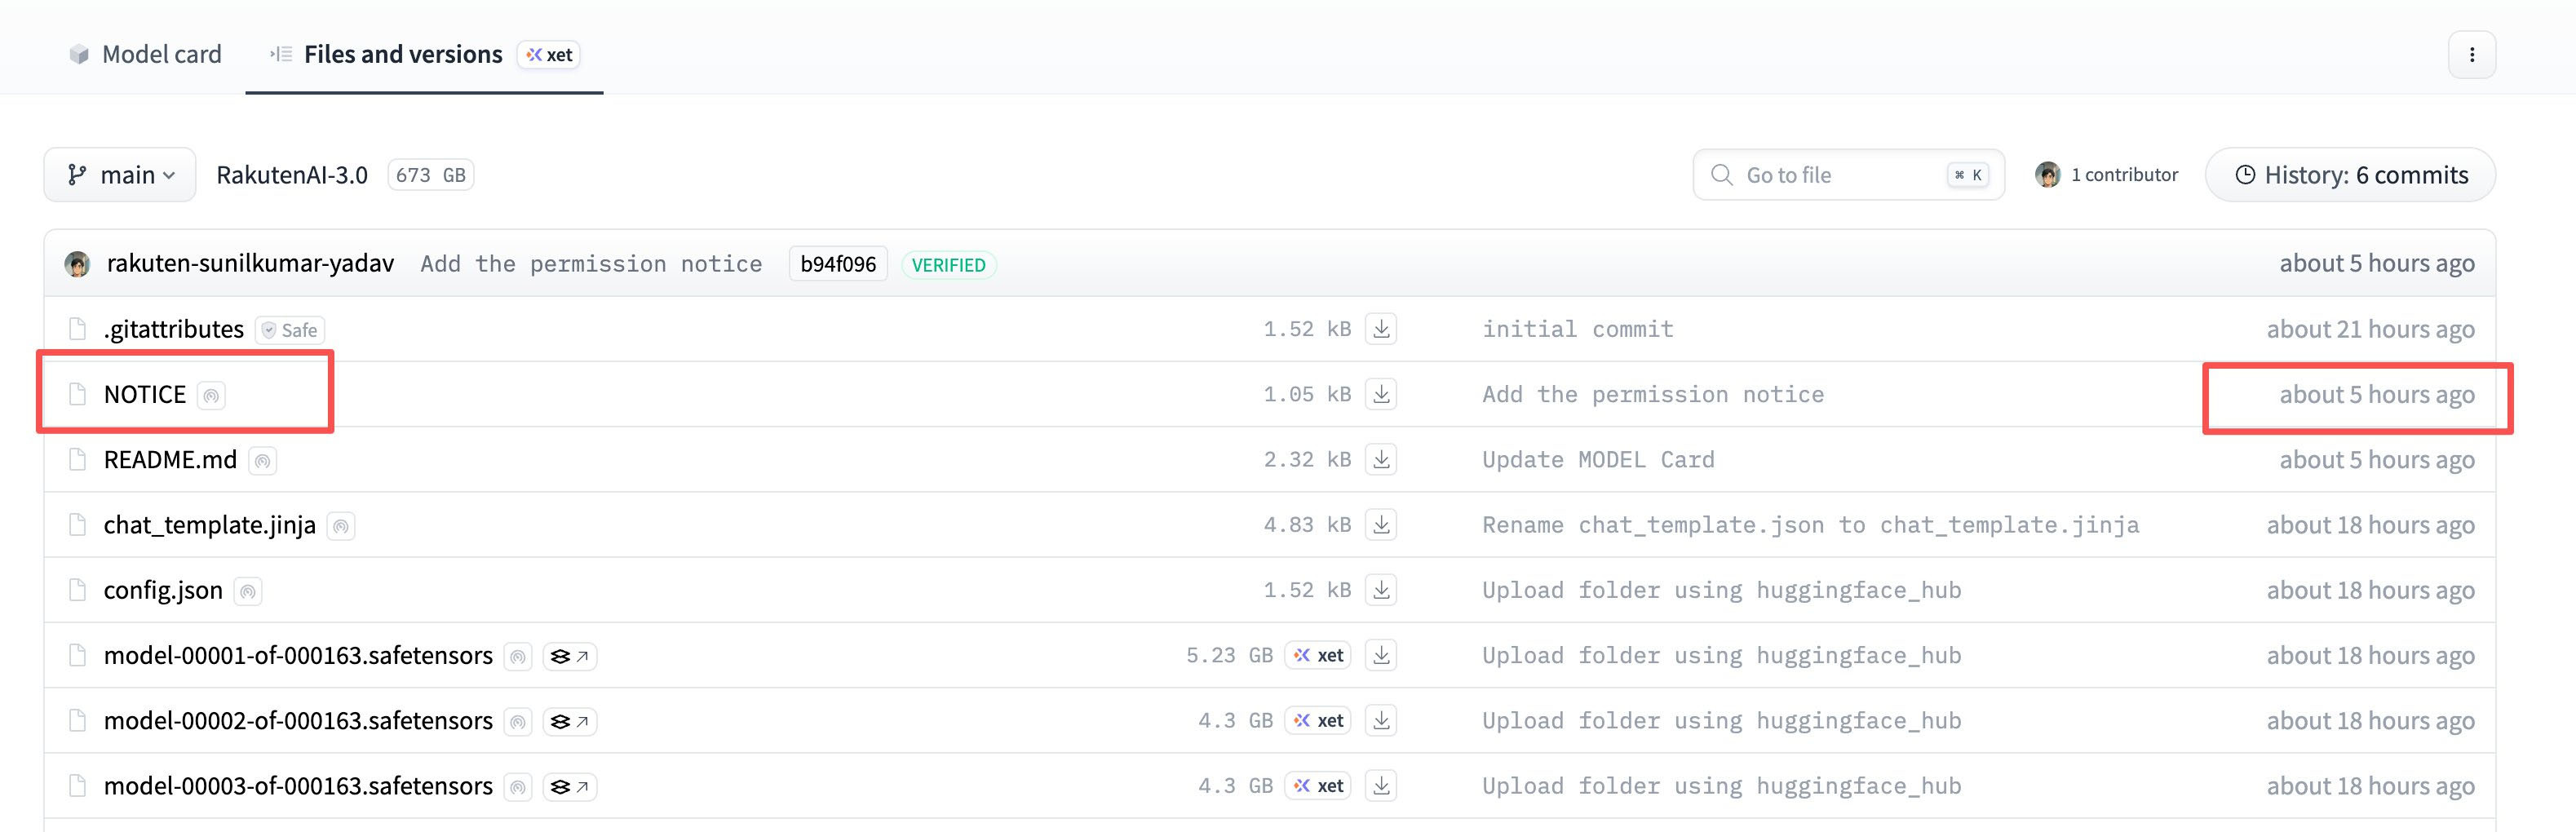This screenshot has height=832, width=2576.
Task: Click the scan icon beside config.json
Action: [x=248, y=592]
